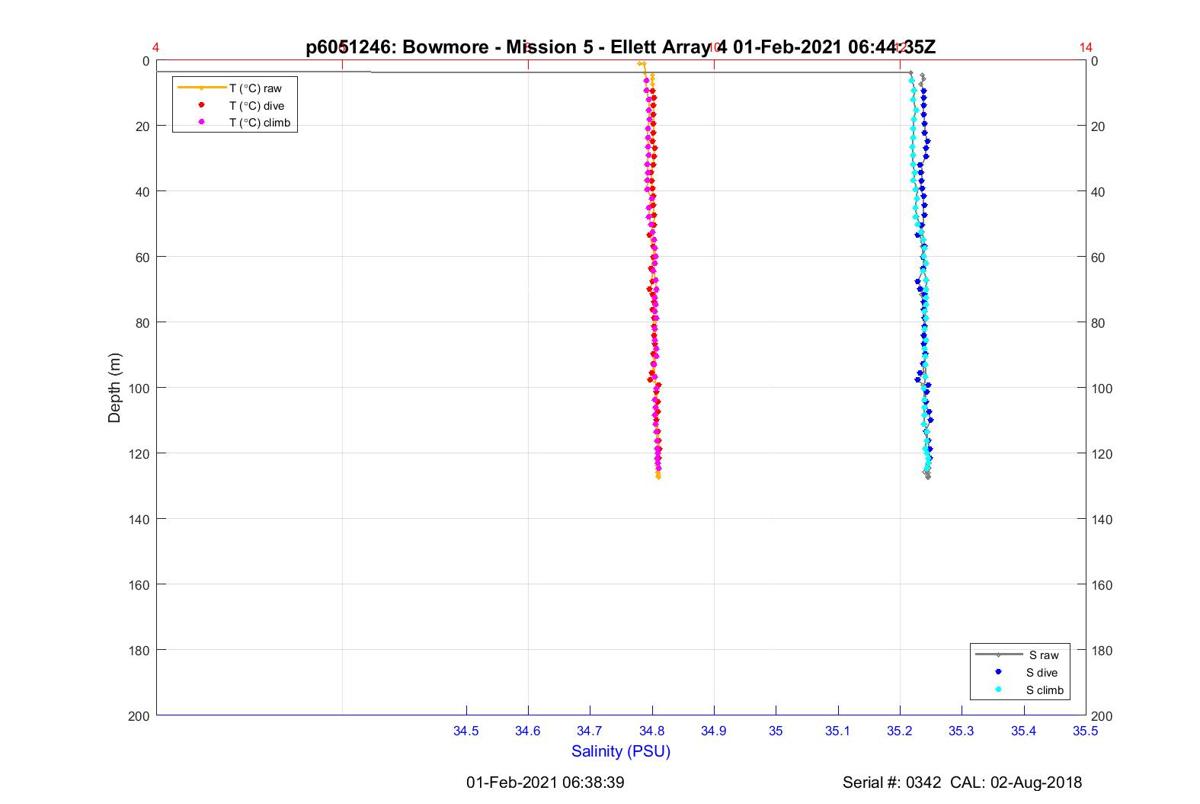Viewport: 1200px width, 804px height.
Task: Click the 140 tick on left depth axis
Action: click(138, 519)
